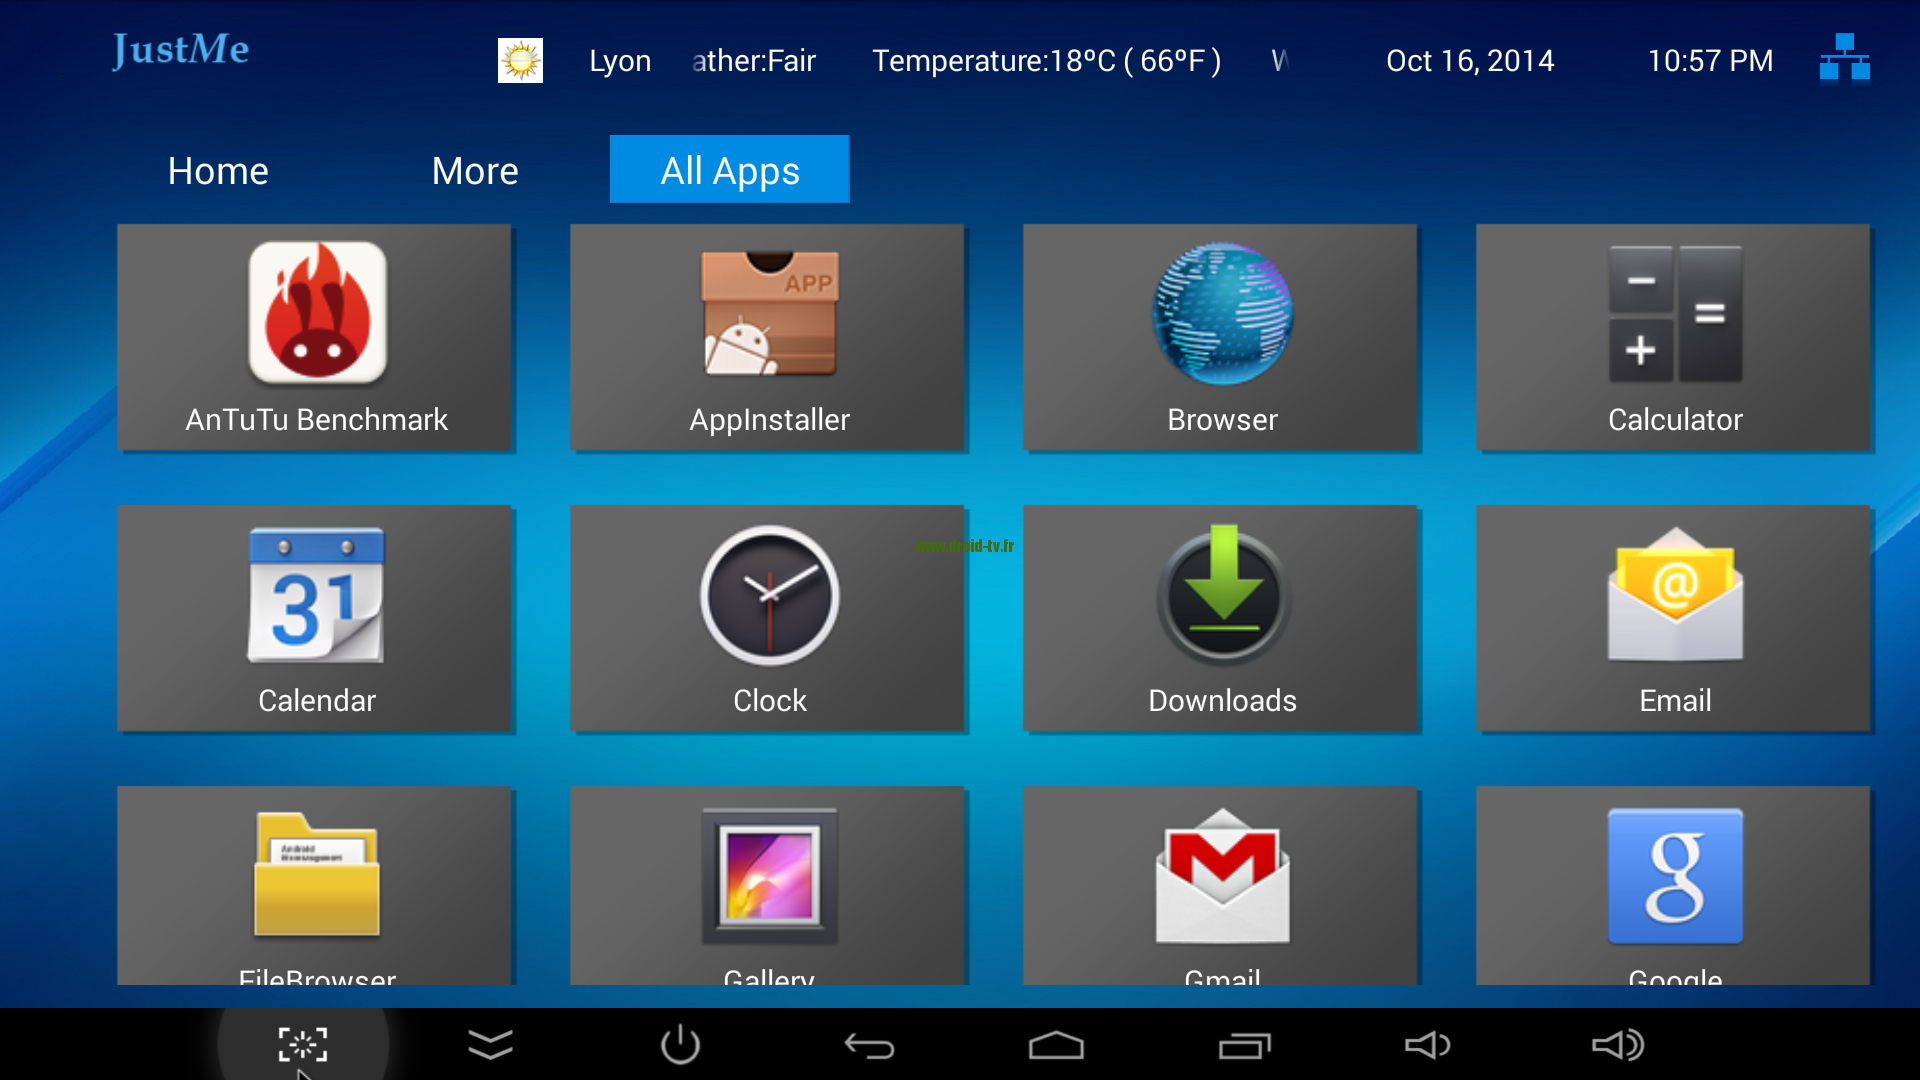
Task: Click the JustMe logo
Action: click(180, 50)
